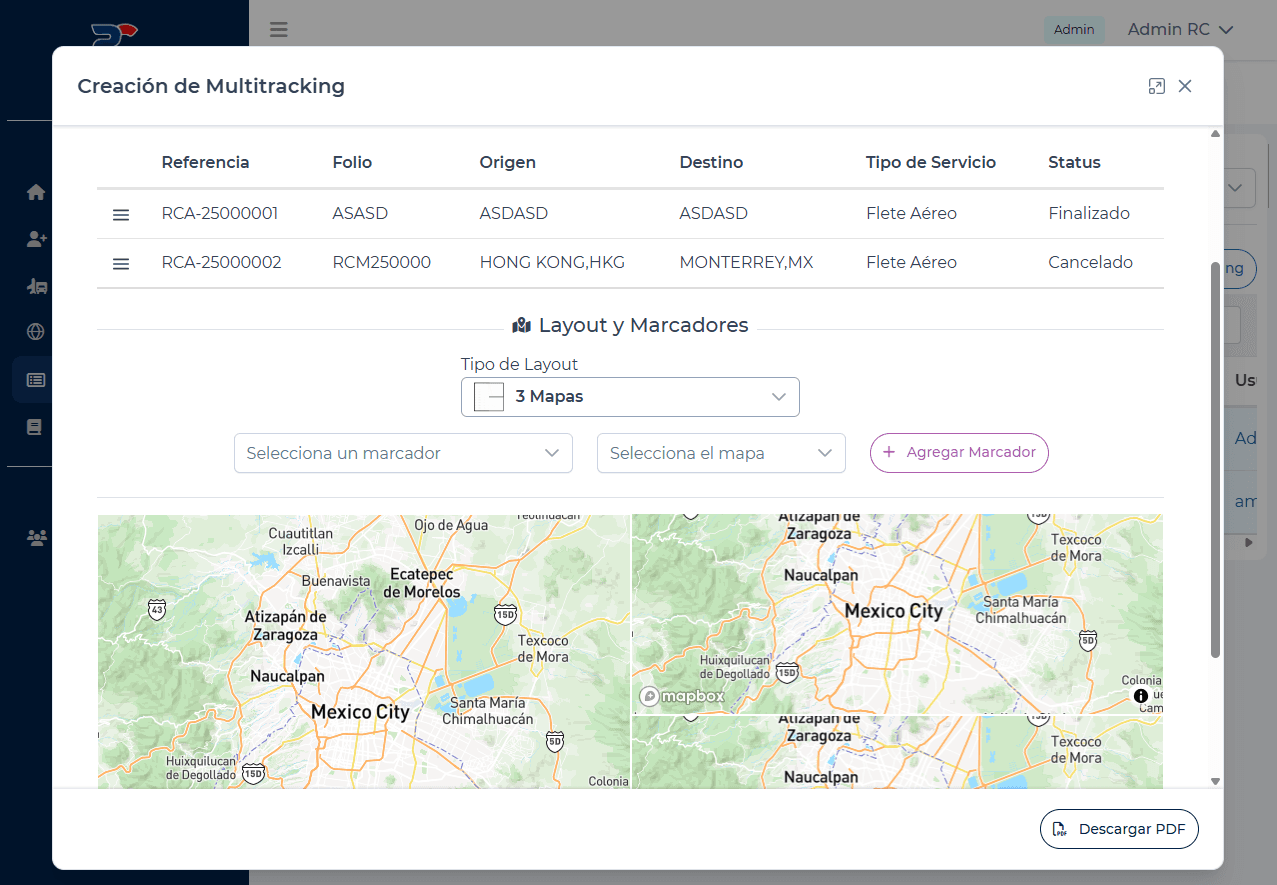Click the drag handle for RCA-25000001 row
Screen dimensions: 1277x885
[x=121, y=215]
